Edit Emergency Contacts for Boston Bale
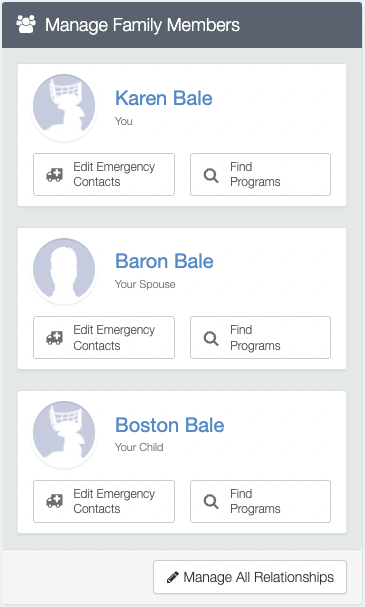The height and width of the screenshot is (607, 365). tap(104, 501)
